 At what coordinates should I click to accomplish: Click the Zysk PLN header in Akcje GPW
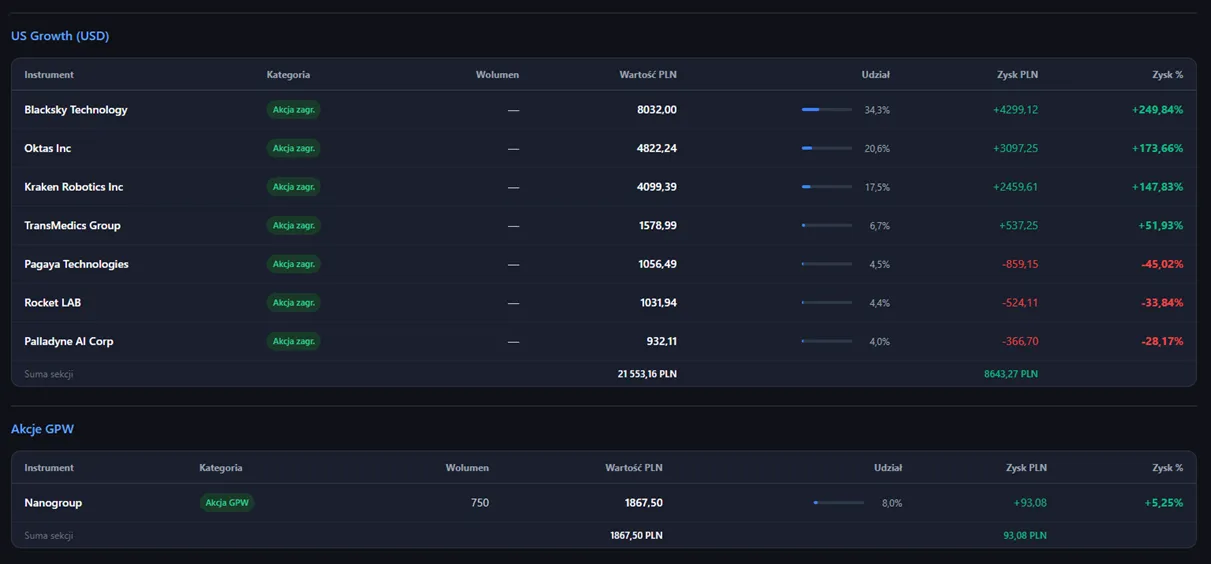[x=1026, y=468]
